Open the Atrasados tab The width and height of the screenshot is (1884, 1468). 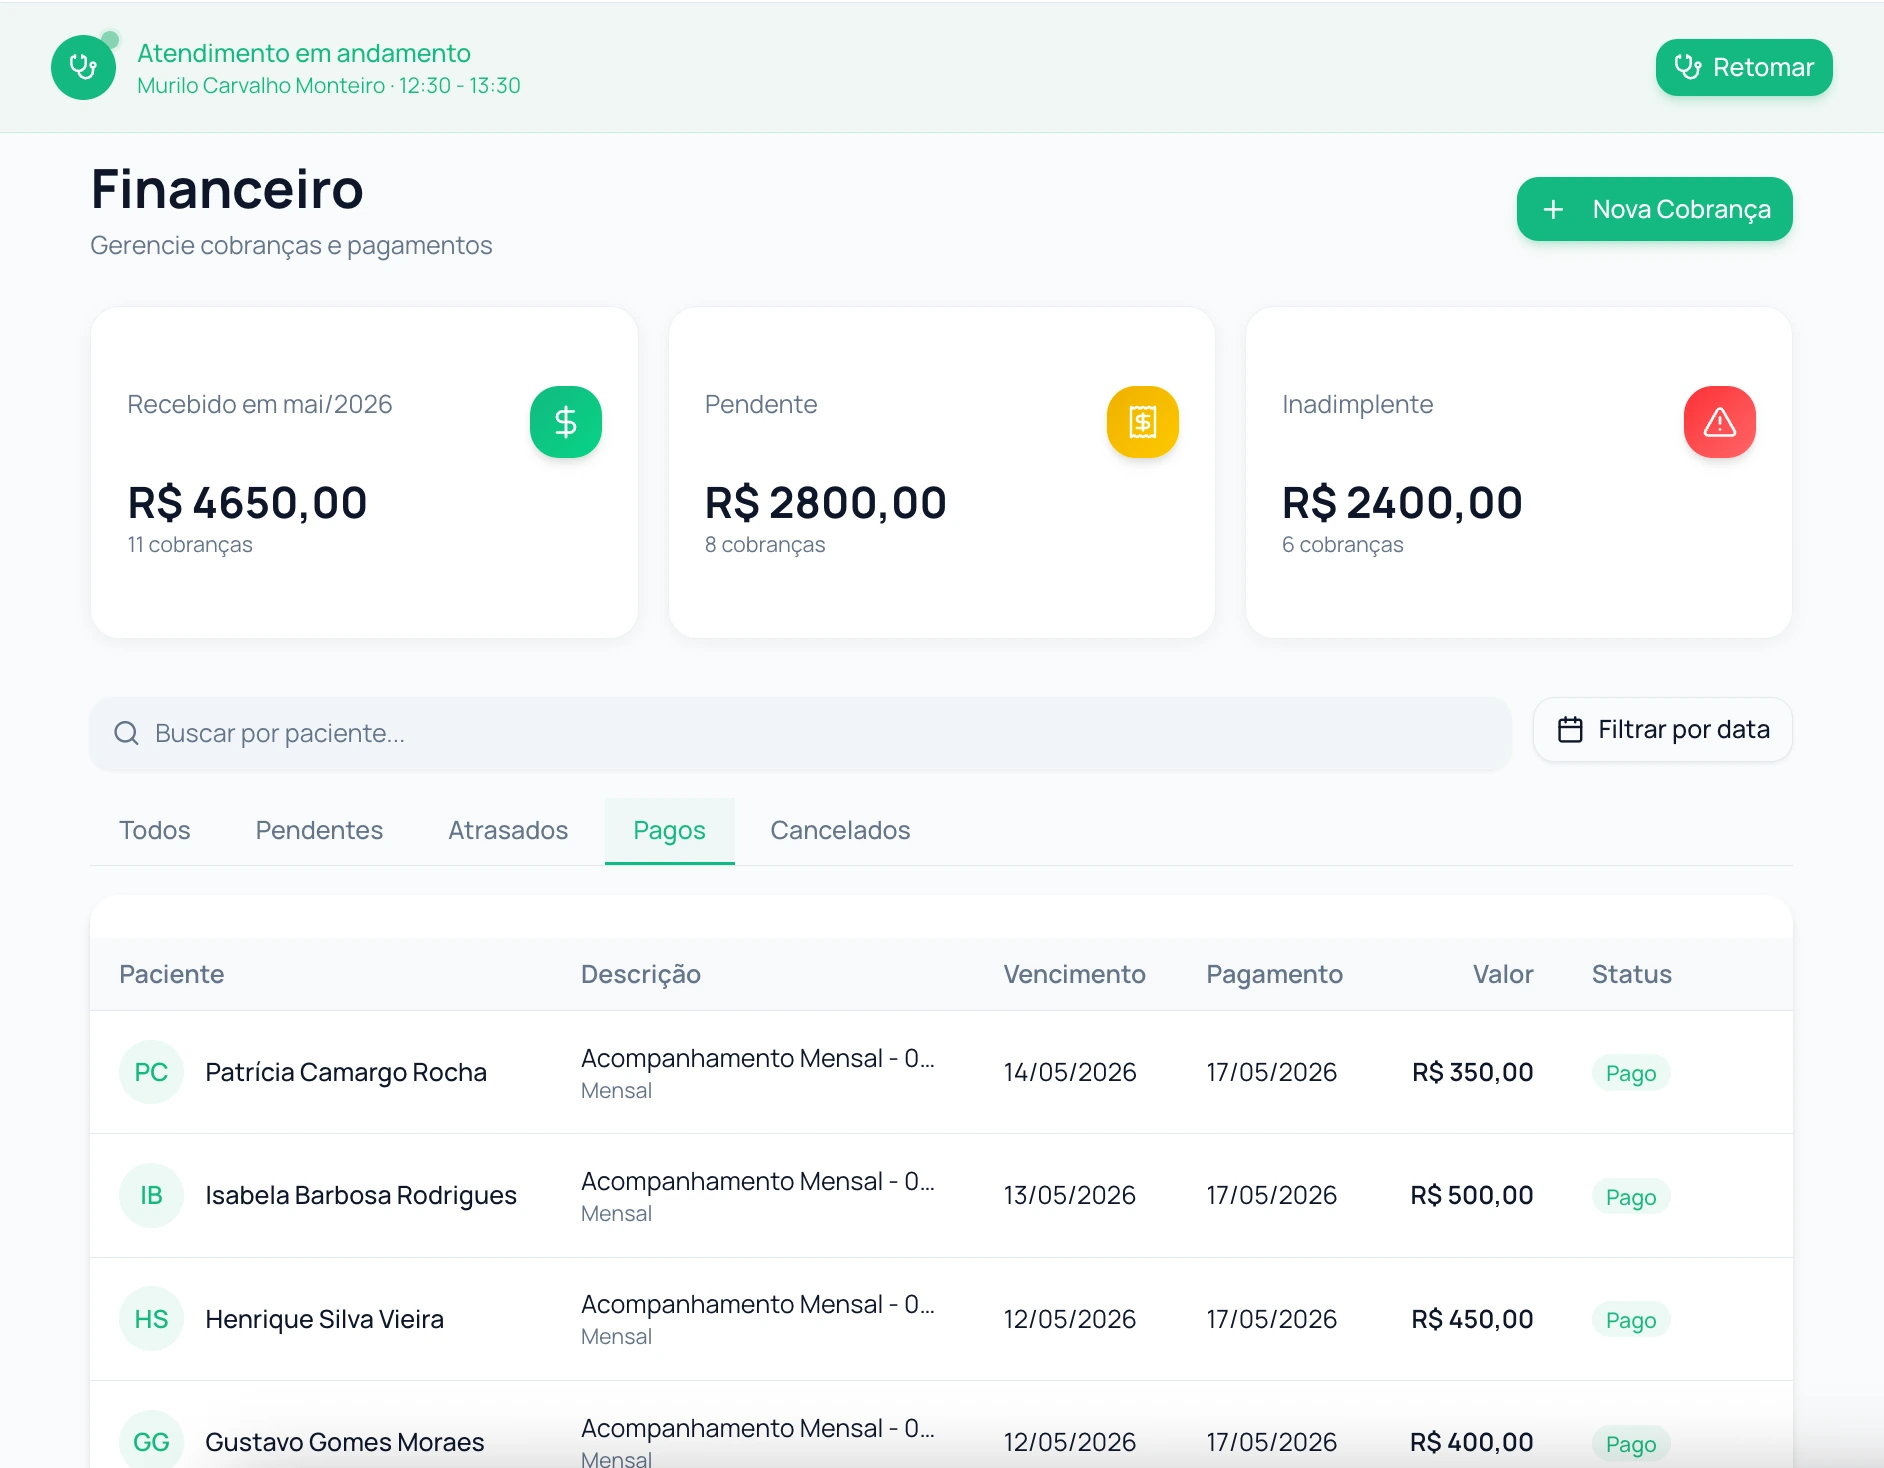pos(508,830)
